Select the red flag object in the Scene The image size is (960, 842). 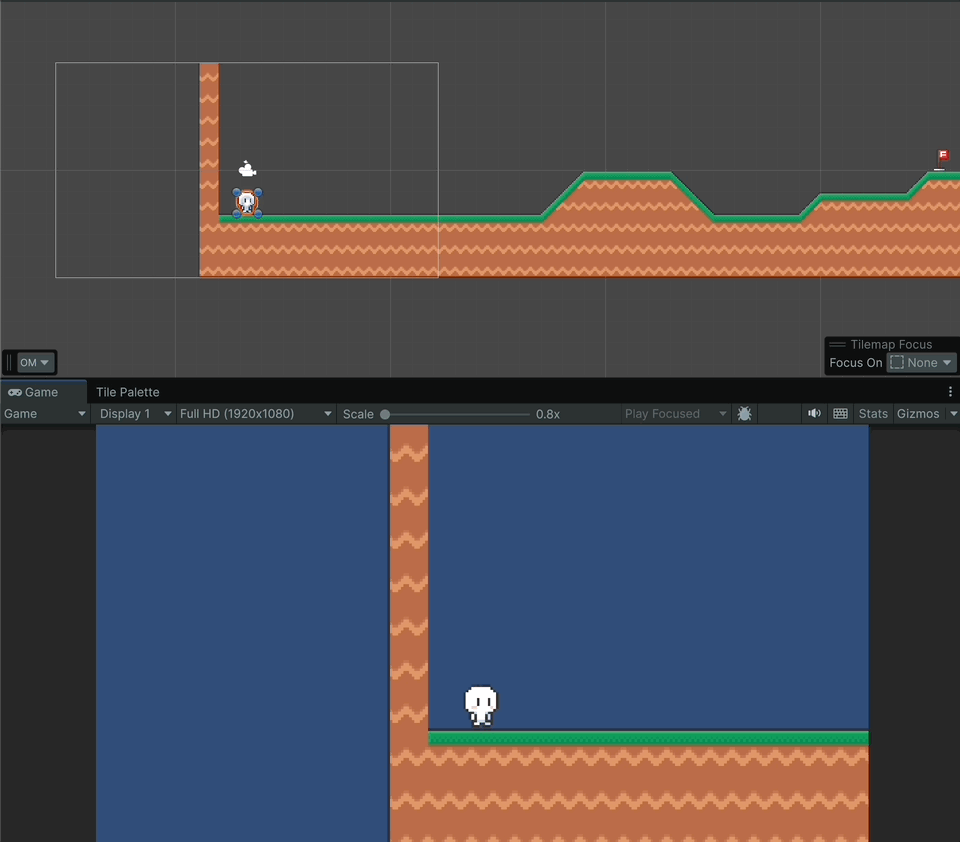[942, 159]
